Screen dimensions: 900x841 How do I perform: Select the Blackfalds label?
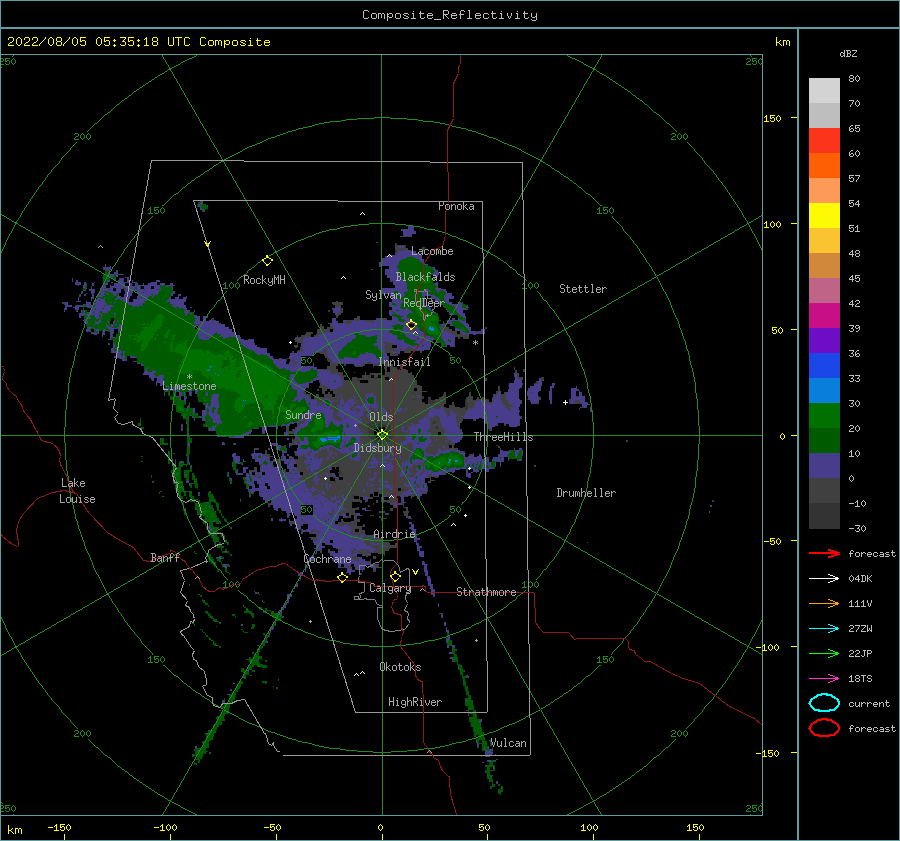[x=425, y=277]
